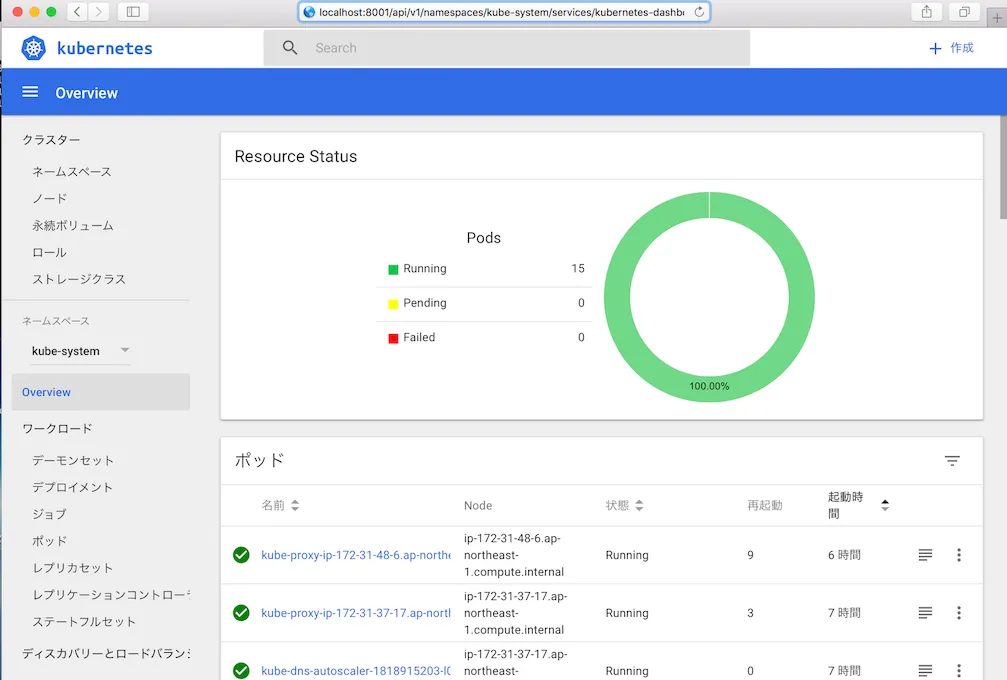Screen dimensions: 1007x680
Task: Open the filter icon in ポッド card
Action: point(952,460)
